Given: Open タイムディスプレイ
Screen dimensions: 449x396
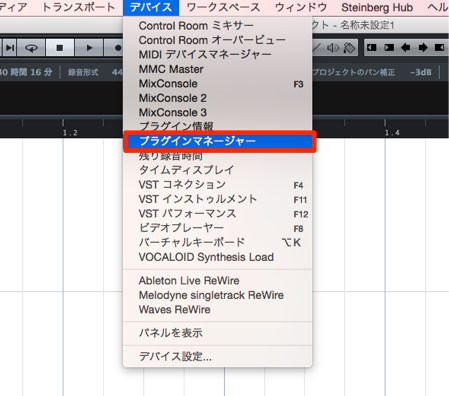Looking at the screenshot, I should click(x=218, y=170).
